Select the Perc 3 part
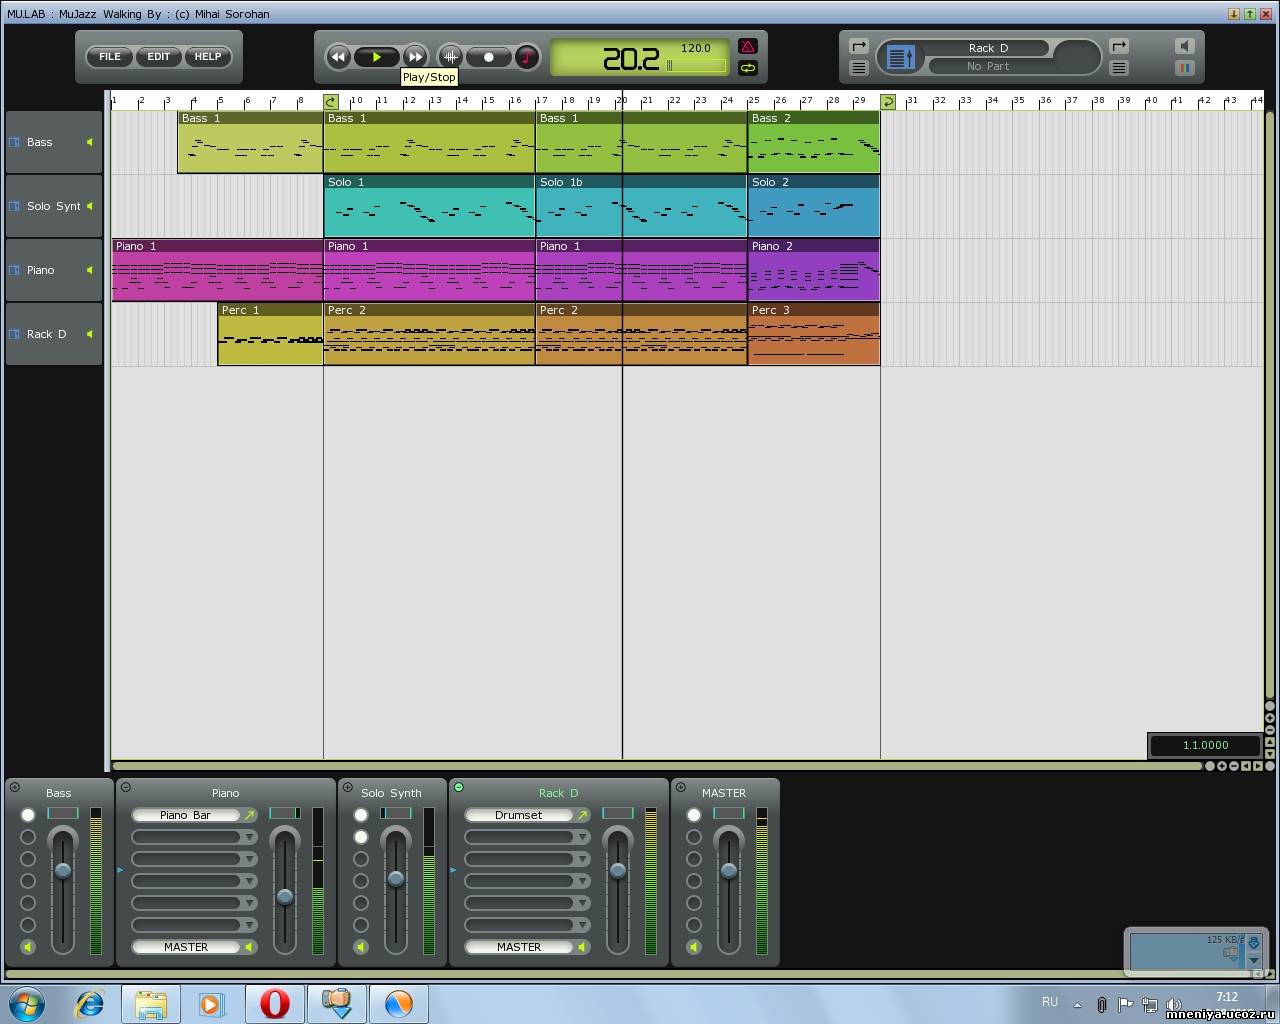The image size is (1280, 1024). (814, 334)
